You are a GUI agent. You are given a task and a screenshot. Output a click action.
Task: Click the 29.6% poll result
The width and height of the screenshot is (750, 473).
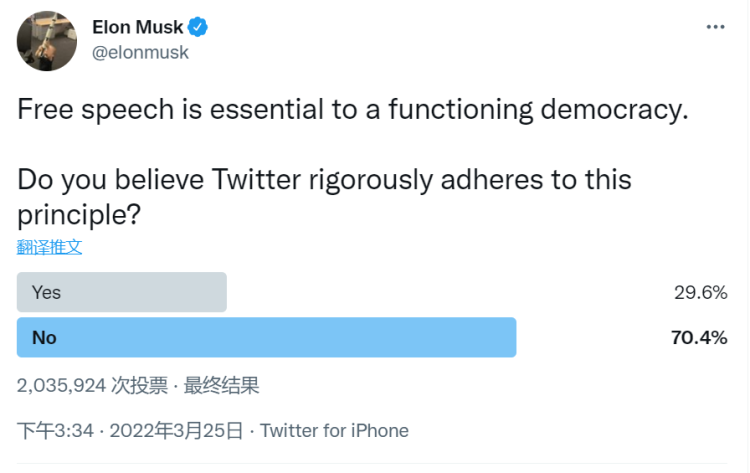coord(700,292)
